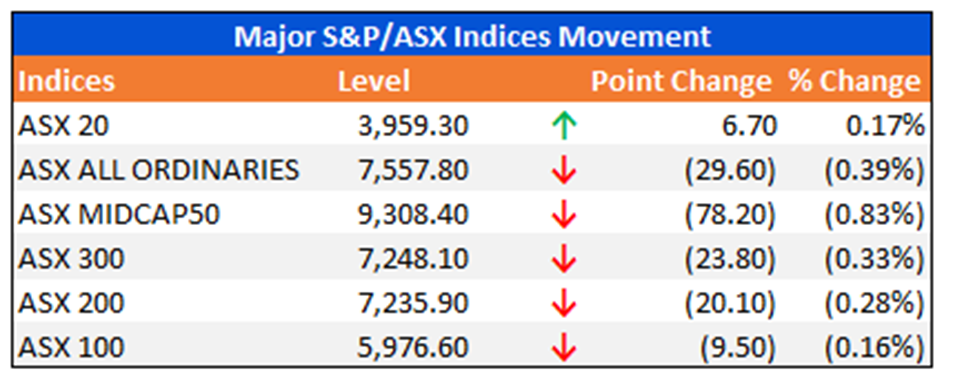Select the ASX ALL ORDINARIES row label
The width and height of the screenshot is (964, 377).
tap(159, 170)
